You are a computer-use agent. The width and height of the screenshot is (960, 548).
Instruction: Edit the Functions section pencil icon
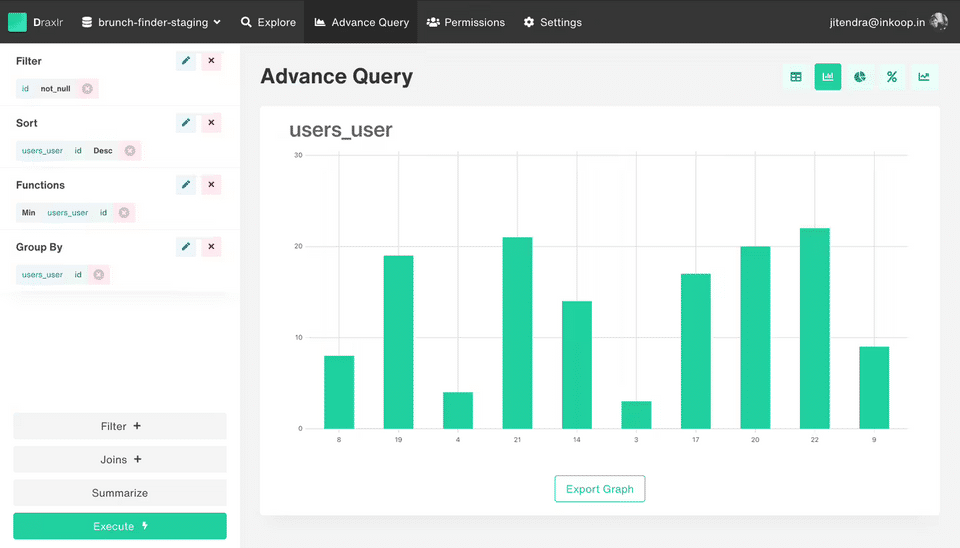tap(186, 184)
